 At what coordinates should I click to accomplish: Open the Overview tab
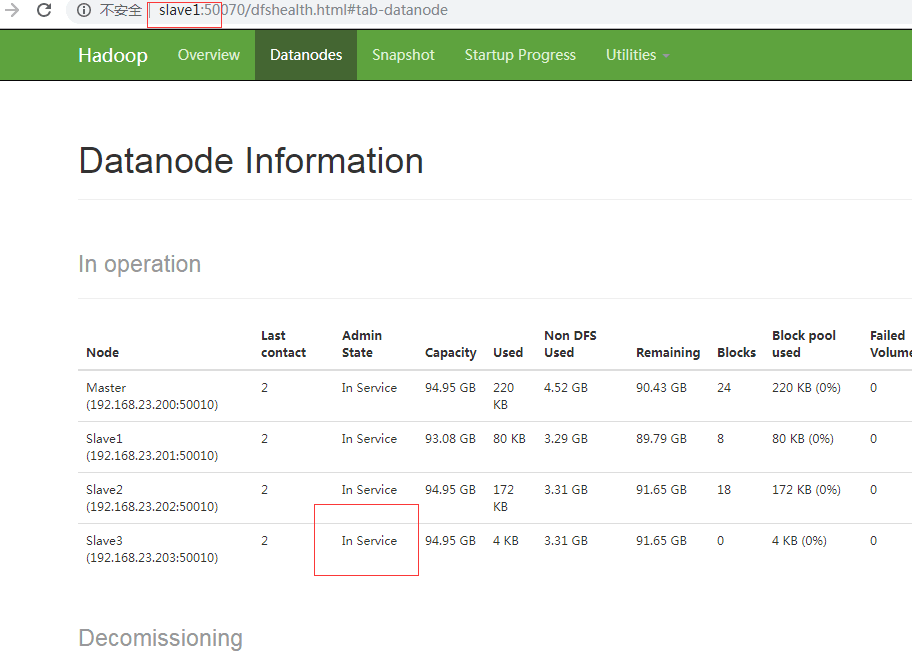208,55
